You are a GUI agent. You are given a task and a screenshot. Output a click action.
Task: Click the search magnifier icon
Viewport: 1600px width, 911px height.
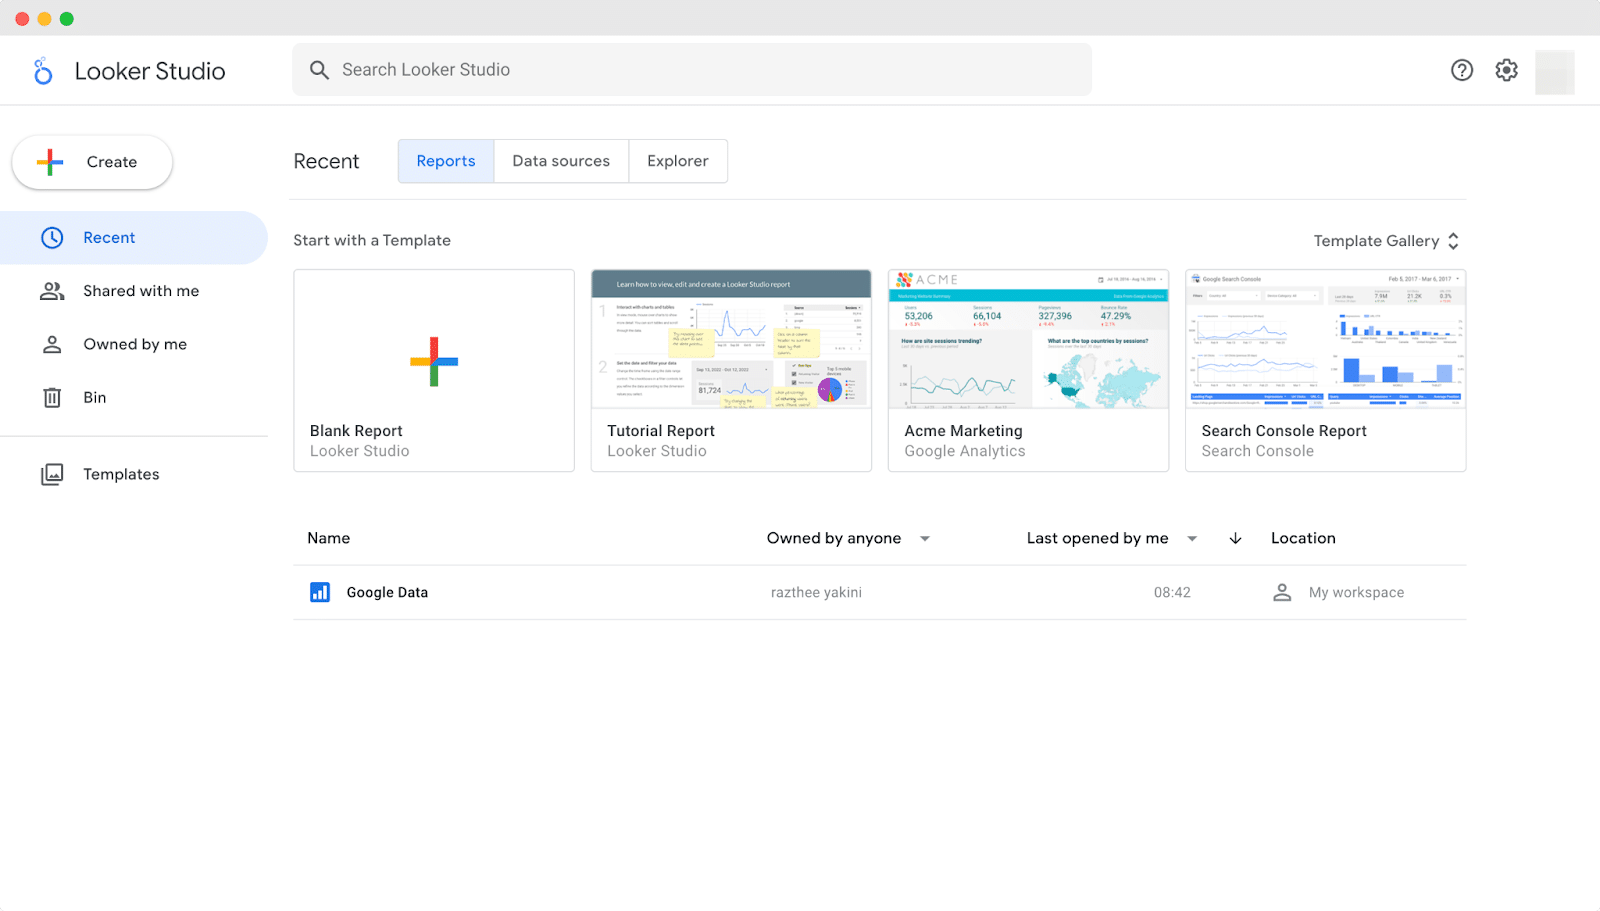[x=319, y=70]
